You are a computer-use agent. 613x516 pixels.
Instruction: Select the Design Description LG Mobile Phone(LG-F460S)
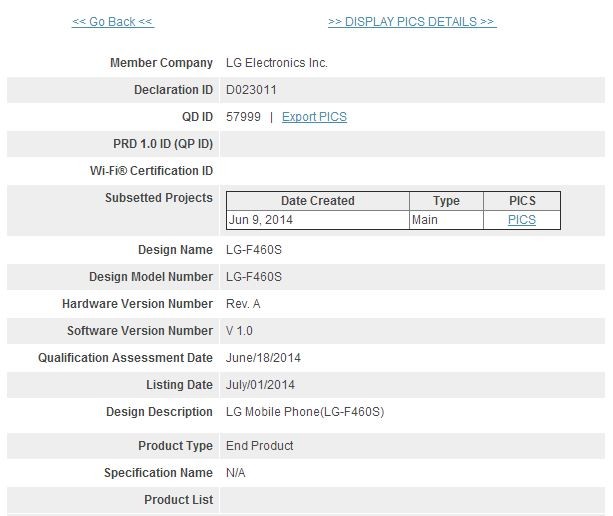point(305,412)
